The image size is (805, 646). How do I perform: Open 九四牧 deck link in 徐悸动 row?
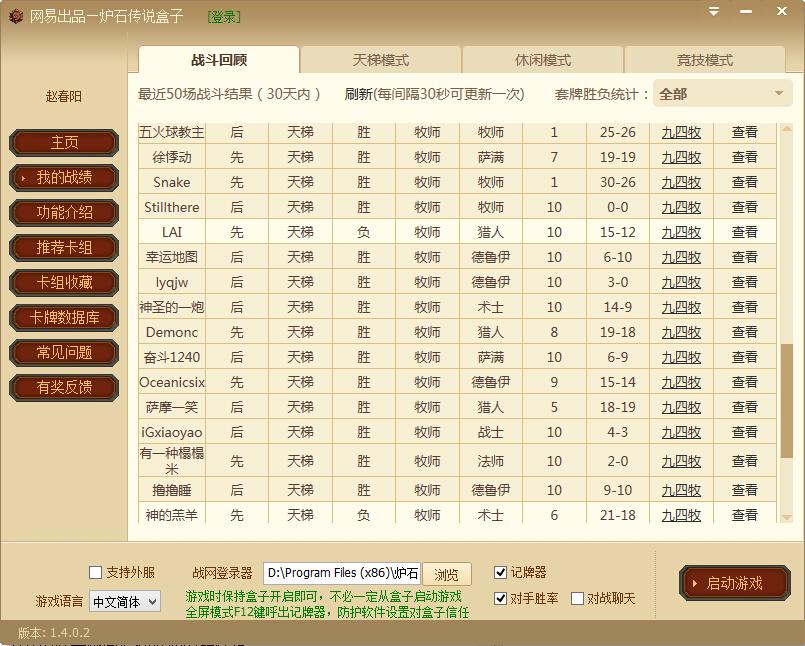click(681, 157)
